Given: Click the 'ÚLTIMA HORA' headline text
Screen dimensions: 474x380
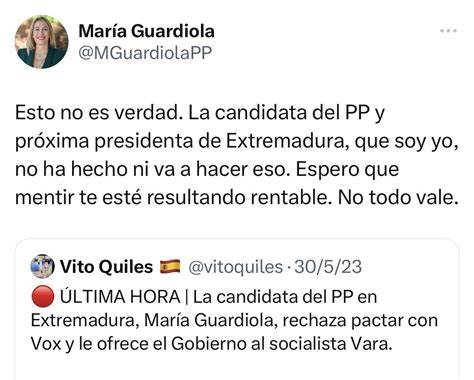Looking at the screenshot, I should tap(120, 296).
